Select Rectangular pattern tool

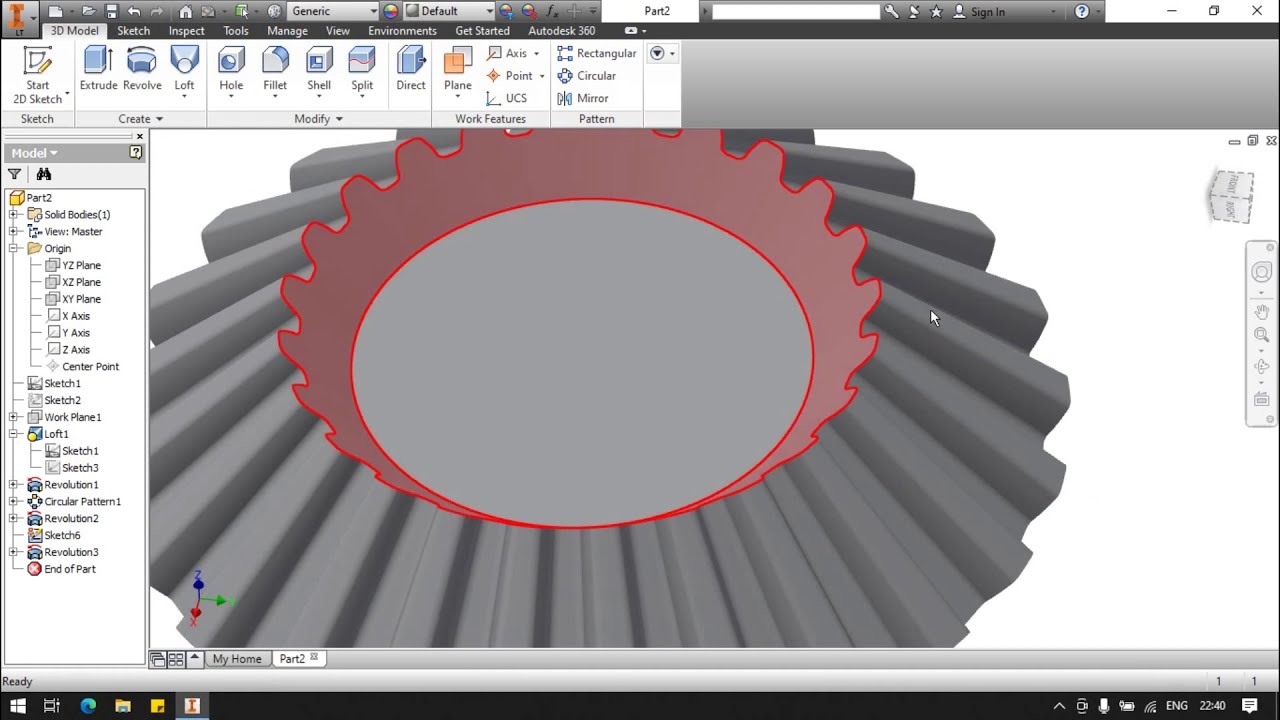[597, 53]
